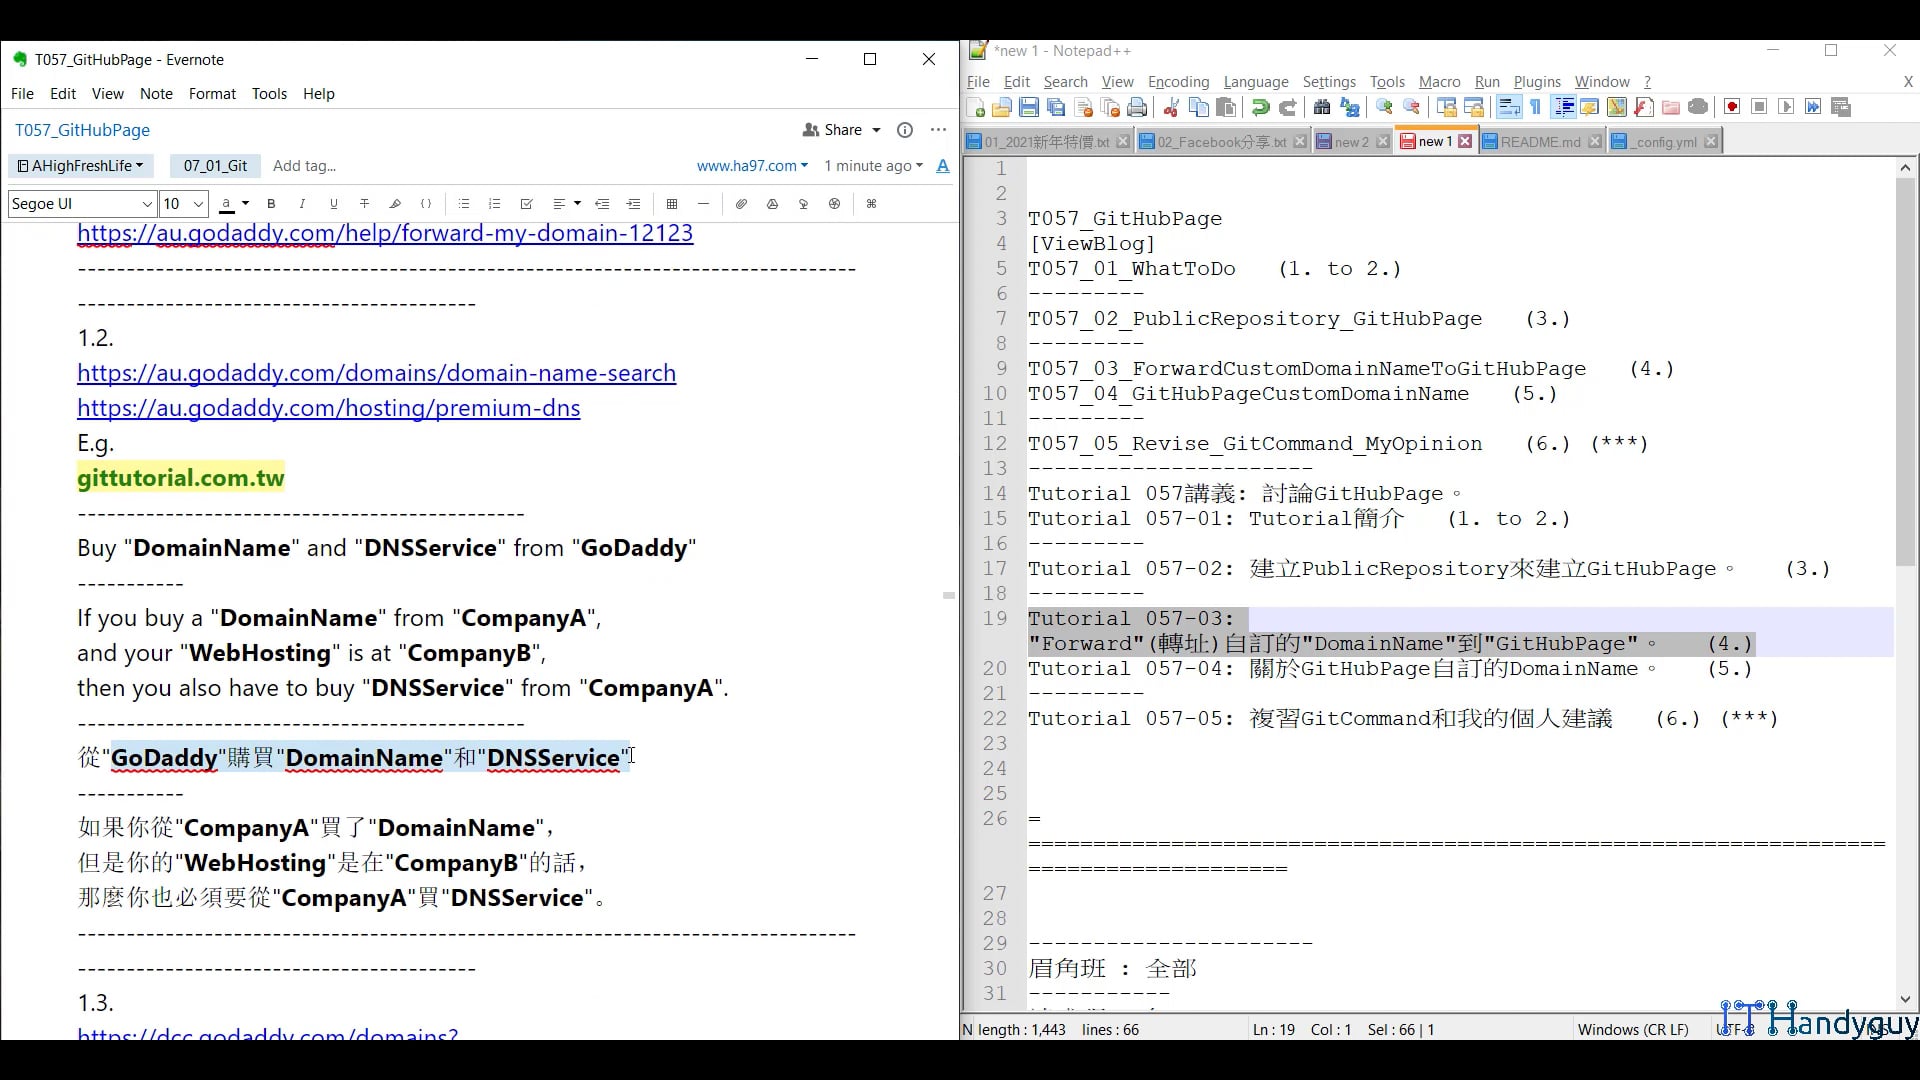The image size is (1920, 1080).
Task: Open the font size dropdown in Evernote
Action: (x=183, y=203)
